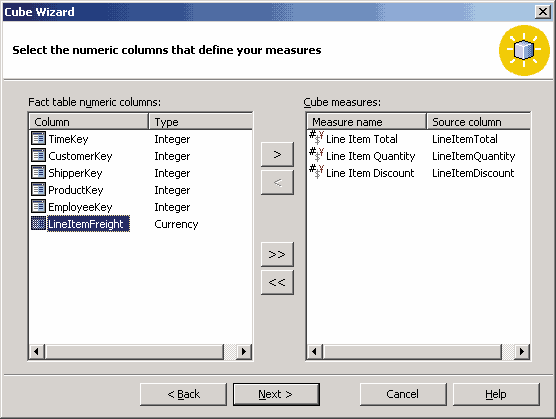Remove all measures with << button
Image resolution: width=556 pixels, height=419 pixels.
click(277, 283)
